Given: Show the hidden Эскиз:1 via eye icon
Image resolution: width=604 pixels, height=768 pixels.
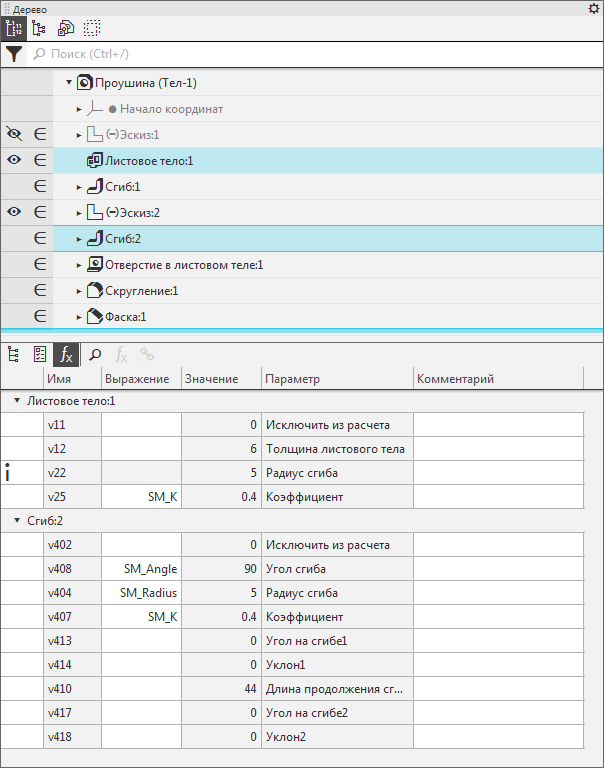Looking at the screenshot, I should [x=14, y=134].
